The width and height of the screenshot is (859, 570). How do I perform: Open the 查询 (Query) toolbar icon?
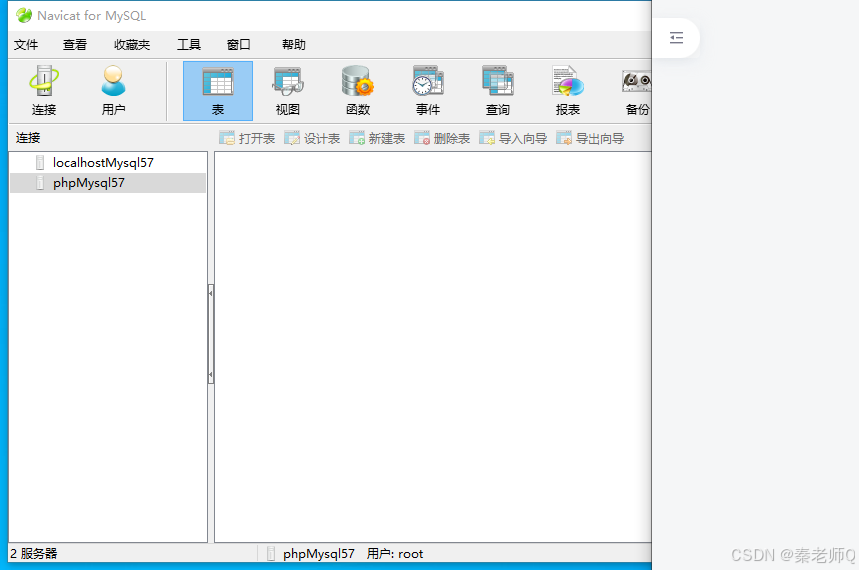click(x=498, y=90)
